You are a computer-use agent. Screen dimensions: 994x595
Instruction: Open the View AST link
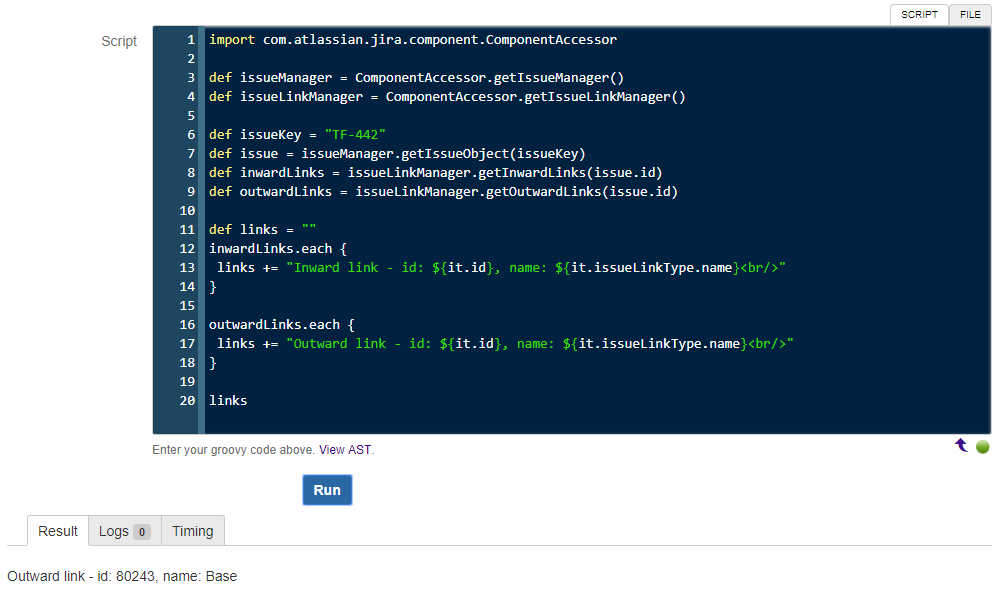click(345, 450)
